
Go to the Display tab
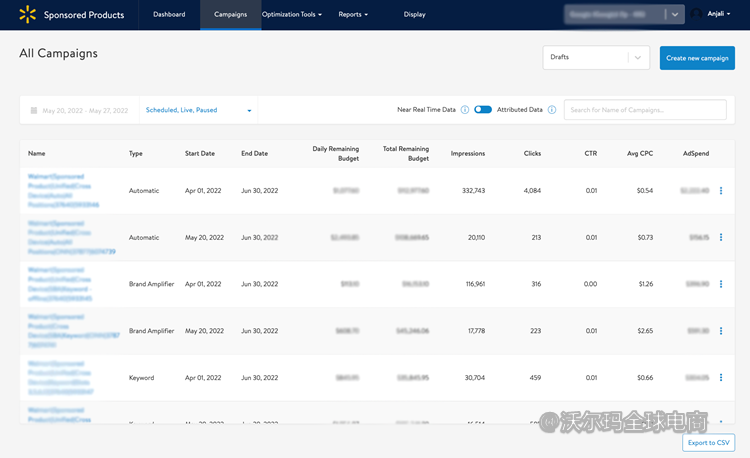414,15
